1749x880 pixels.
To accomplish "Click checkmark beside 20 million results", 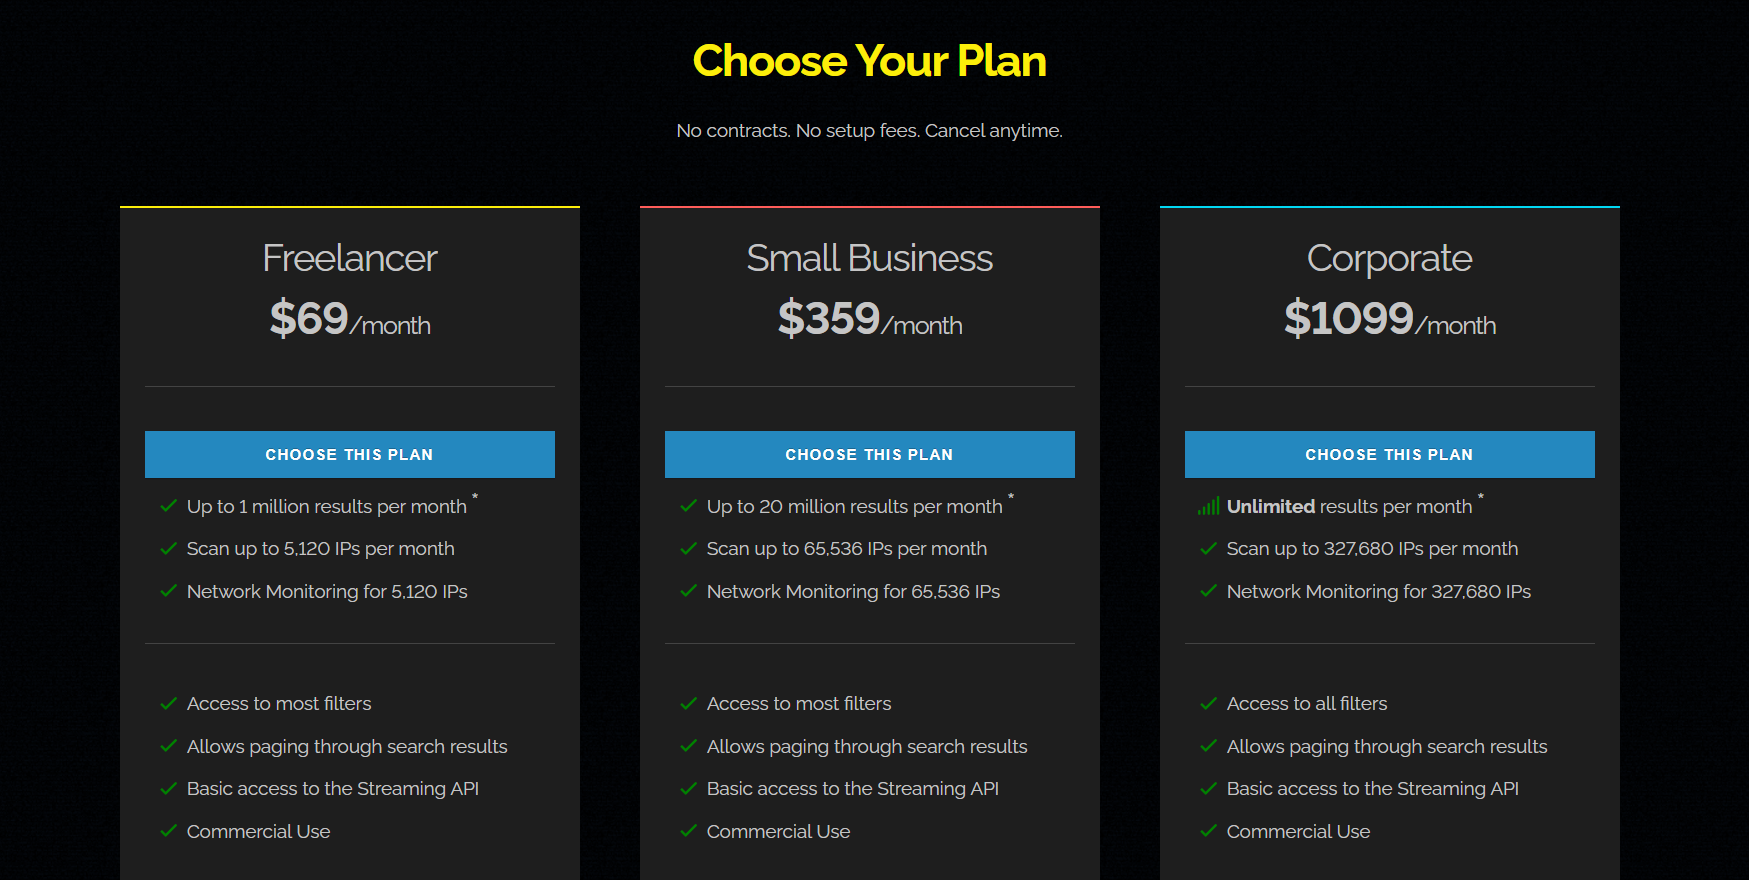I will 689,506.
